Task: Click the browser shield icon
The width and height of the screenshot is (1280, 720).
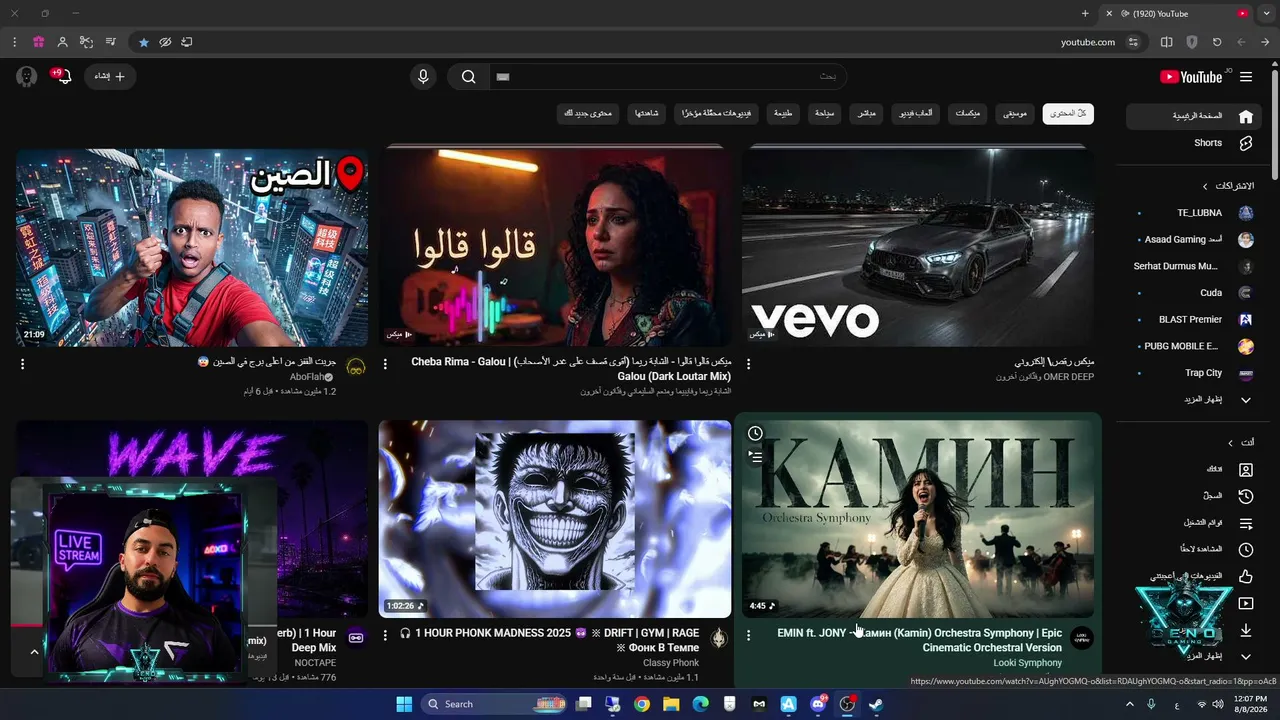Action: [x=1192, y=42]
